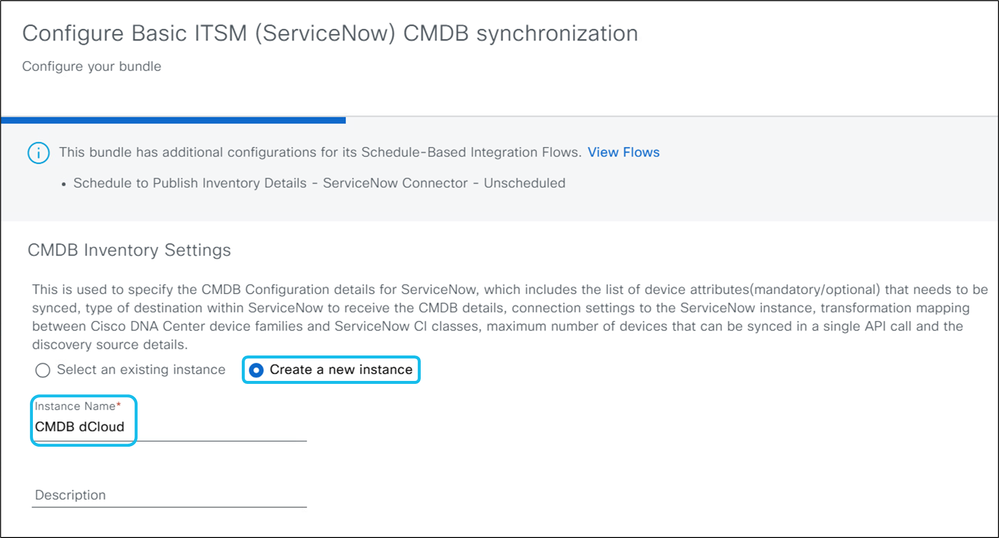
Task: Click the Unscheduled status text
Action: pos(524,183)
